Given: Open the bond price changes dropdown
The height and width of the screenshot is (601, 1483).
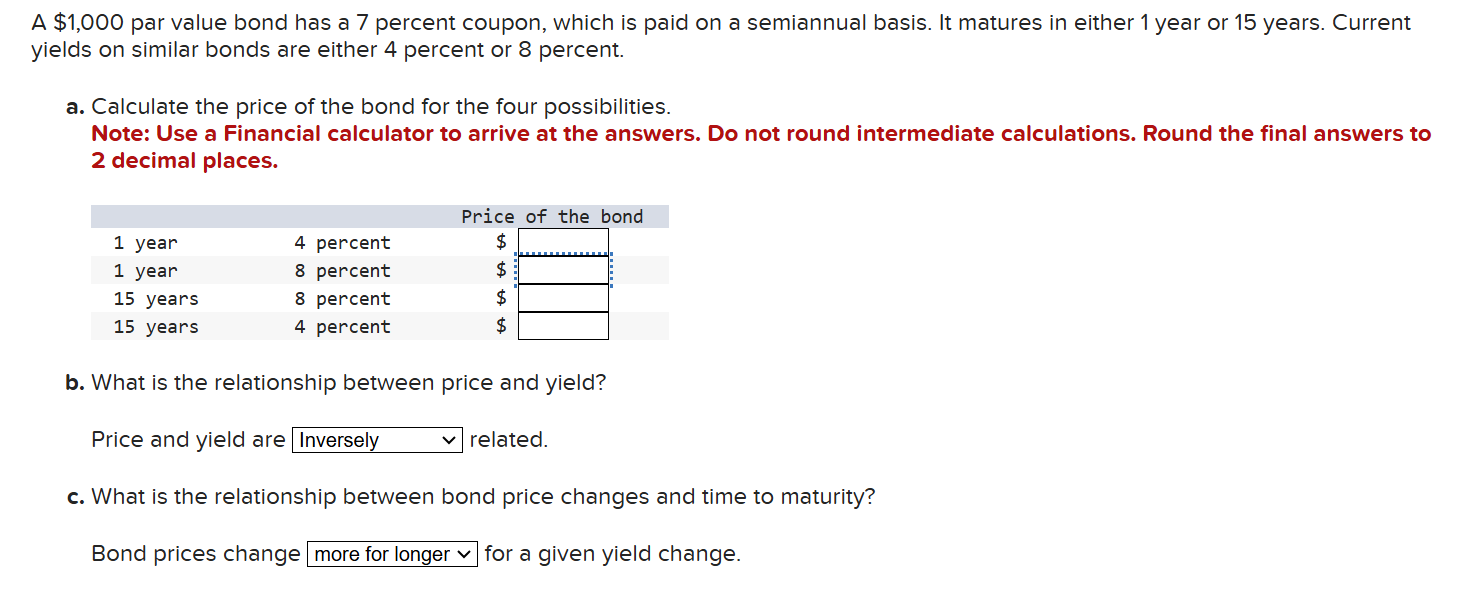Looking at the screenshot, I should click(390, 553).
